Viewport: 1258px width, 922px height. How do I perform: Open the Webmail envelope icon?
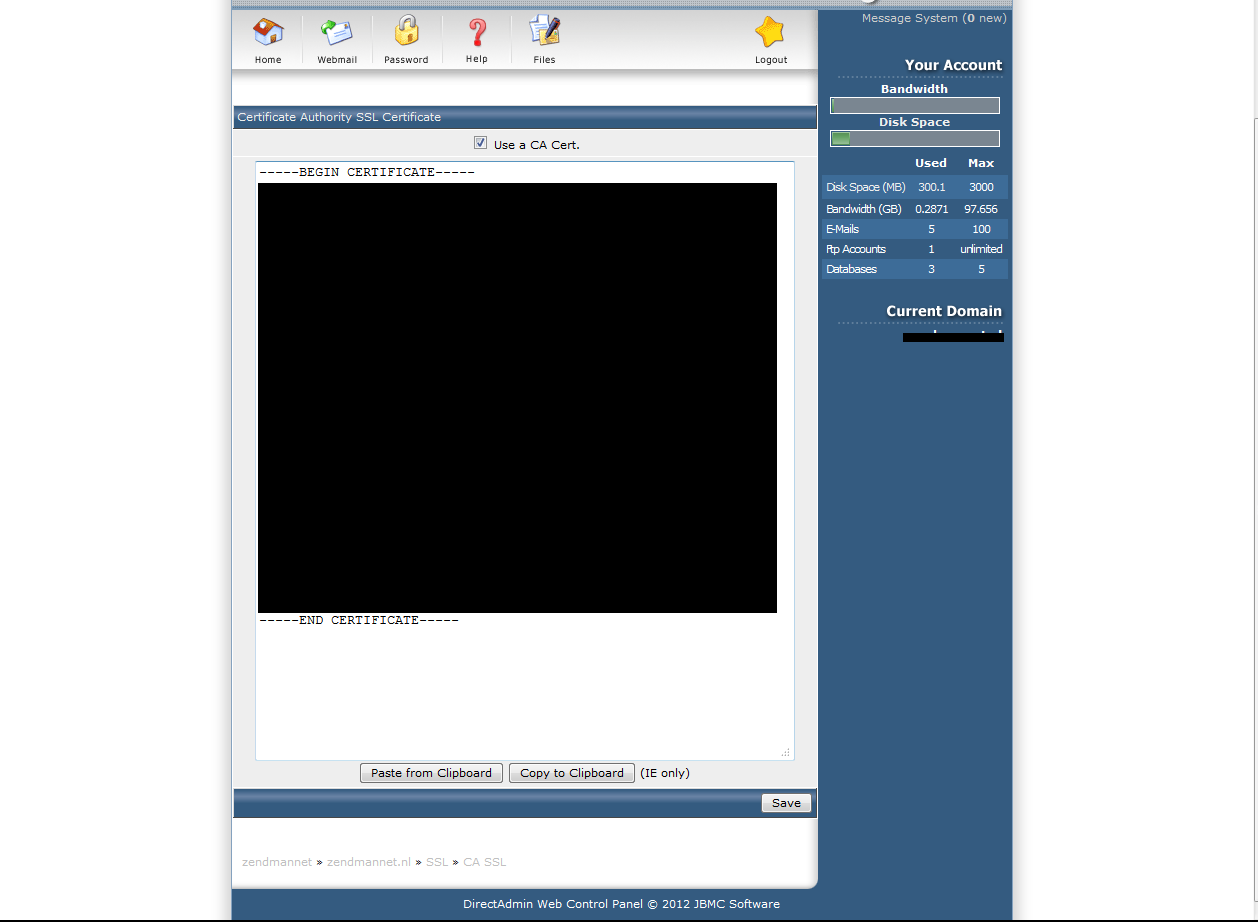click(337, 32)
